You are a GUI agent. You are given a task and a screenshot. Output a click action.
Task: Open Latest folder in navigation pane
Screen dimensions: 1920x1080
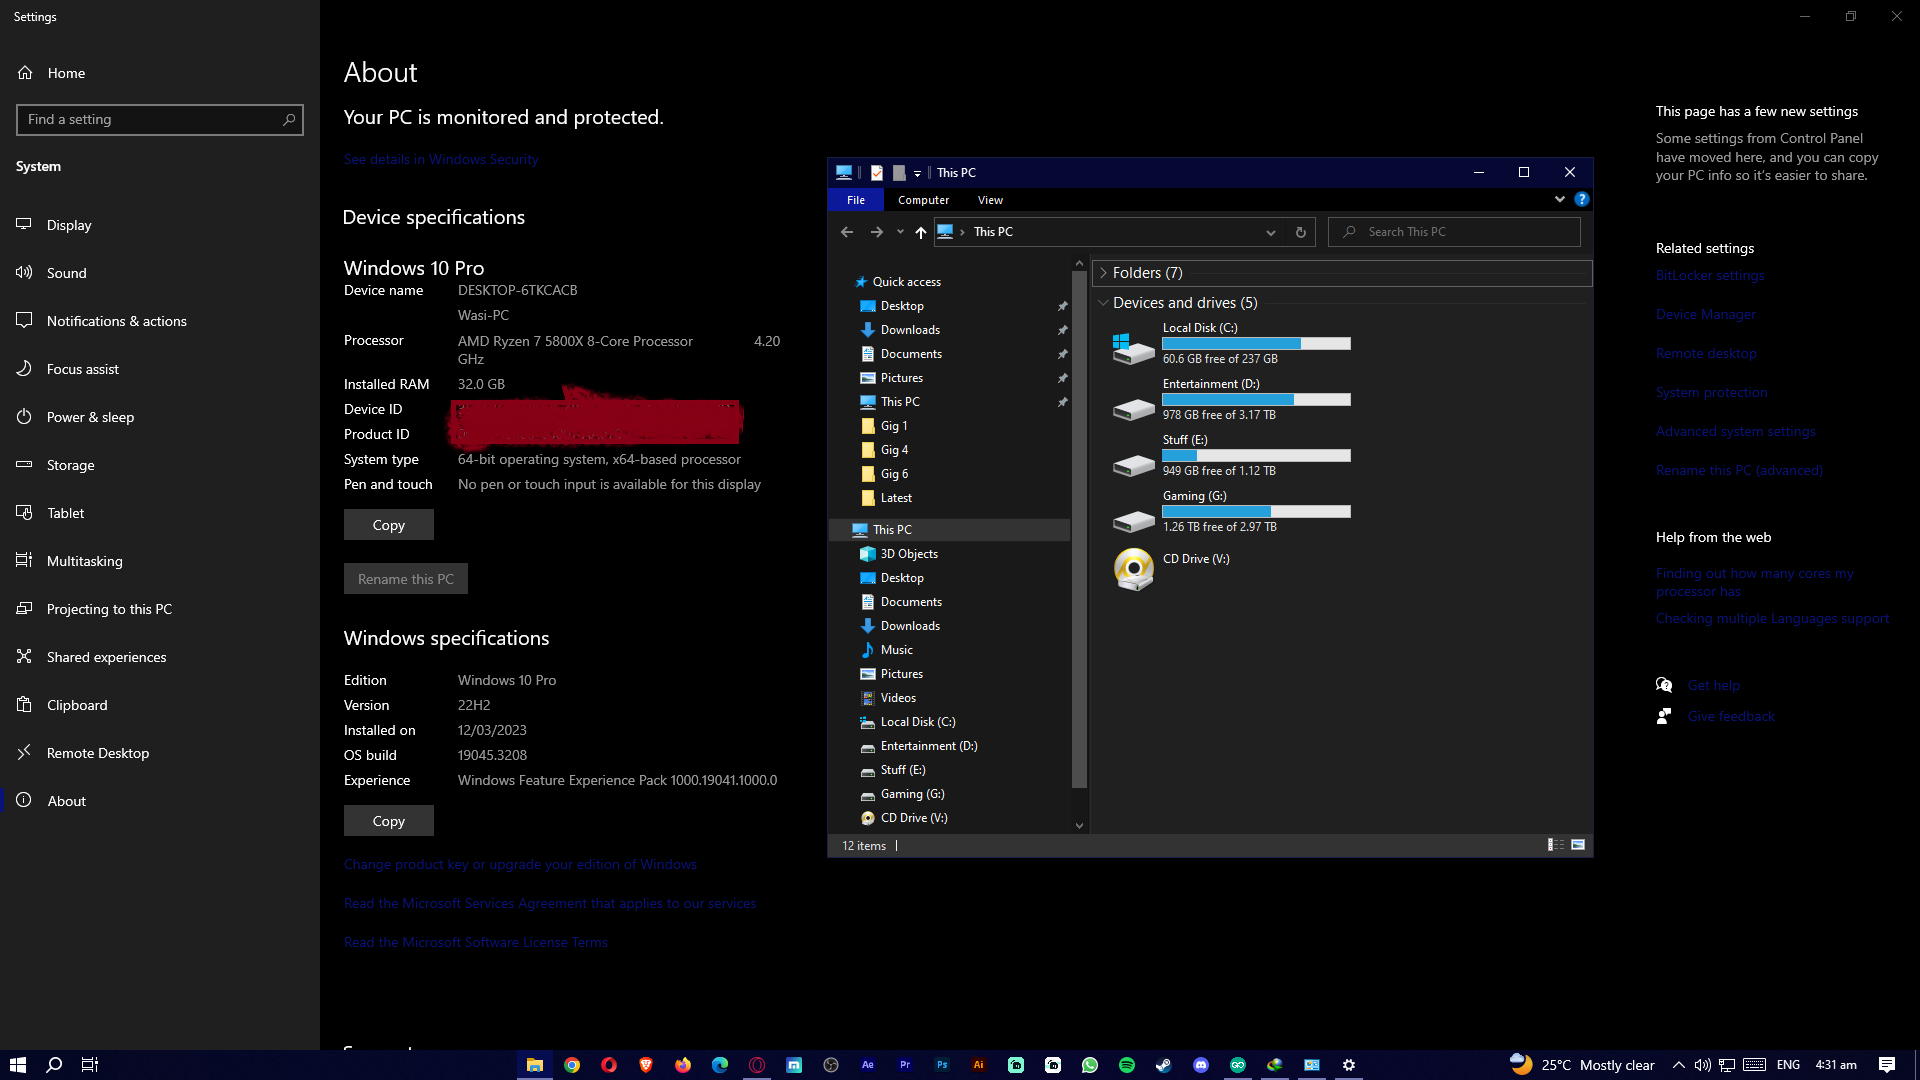[896, 498]
